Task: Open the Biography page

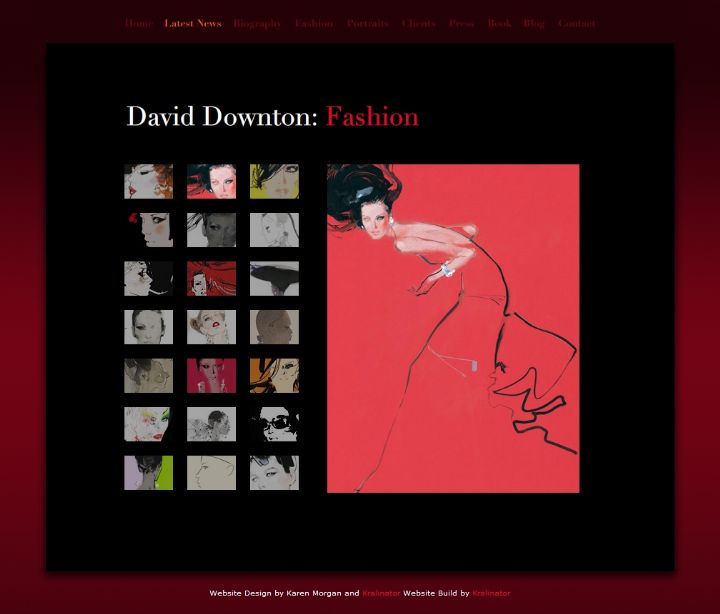Action: click(257, 23)
